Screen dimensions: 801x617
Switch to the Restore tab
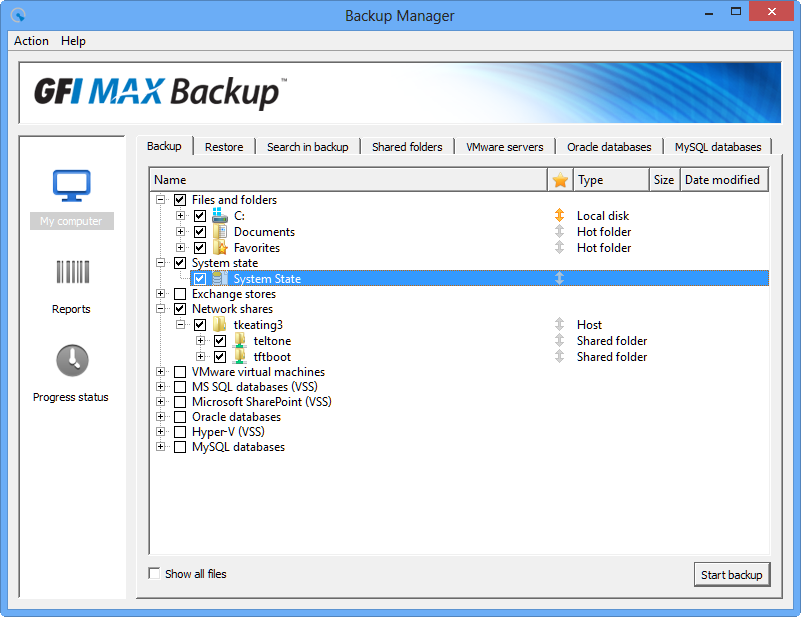[224, 147]
